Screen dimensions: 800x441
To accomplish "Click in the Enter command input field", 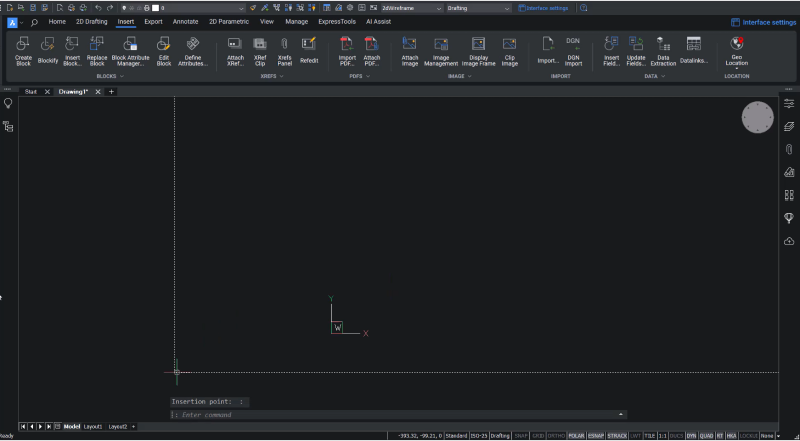I will 398,415.
